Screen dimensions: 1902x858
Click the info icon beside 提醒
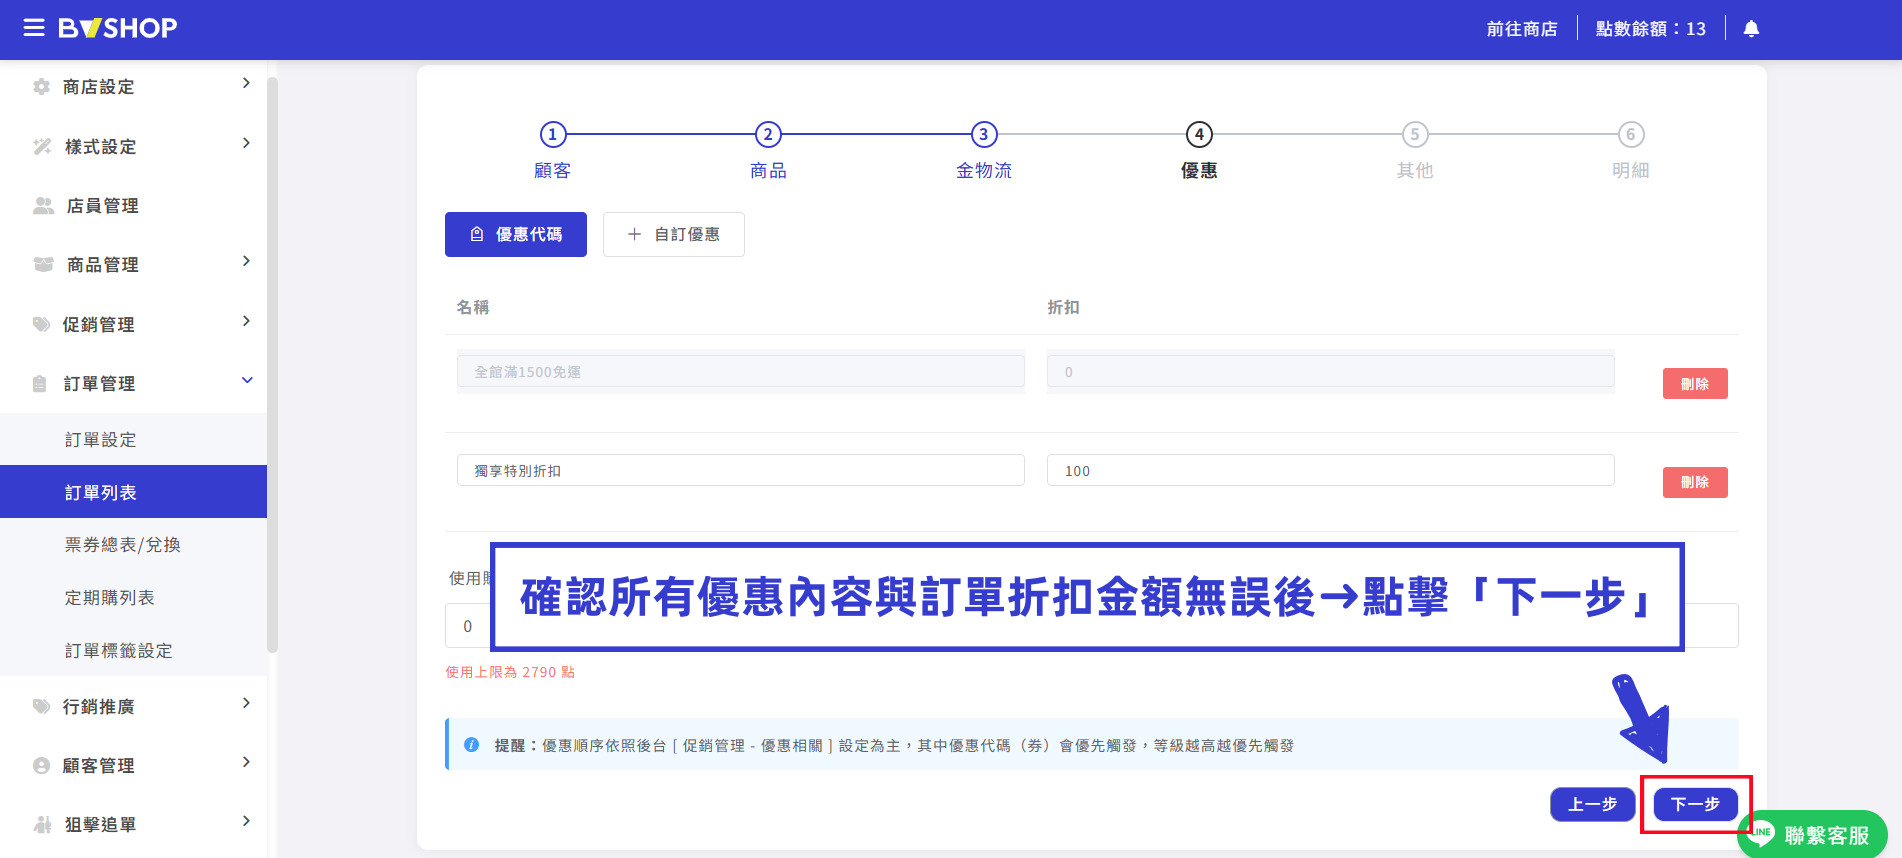472,745
